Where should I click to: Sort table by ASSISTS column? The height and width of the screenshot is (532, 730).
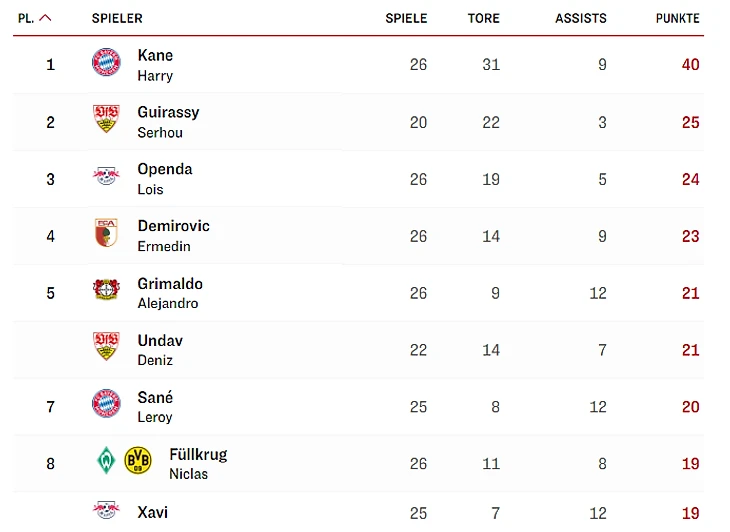pyautogui.click(x=580, y=18)
